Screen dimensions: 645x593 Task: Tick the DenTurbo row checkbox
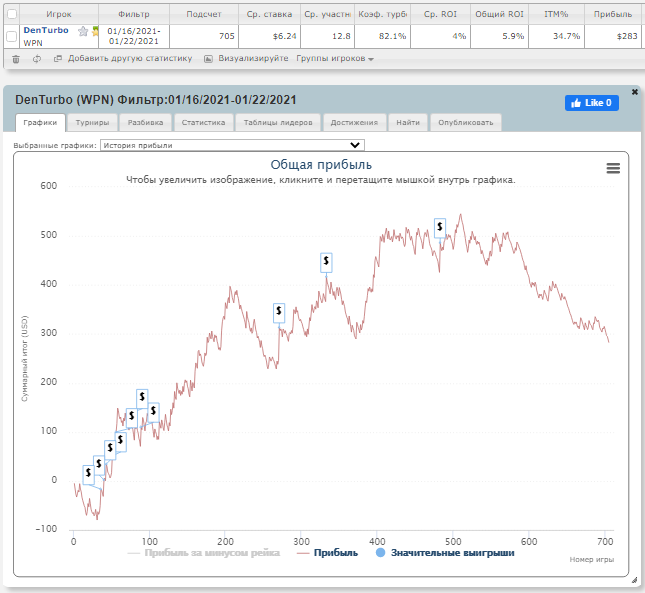pyautogui.click(x=11, y=37)
